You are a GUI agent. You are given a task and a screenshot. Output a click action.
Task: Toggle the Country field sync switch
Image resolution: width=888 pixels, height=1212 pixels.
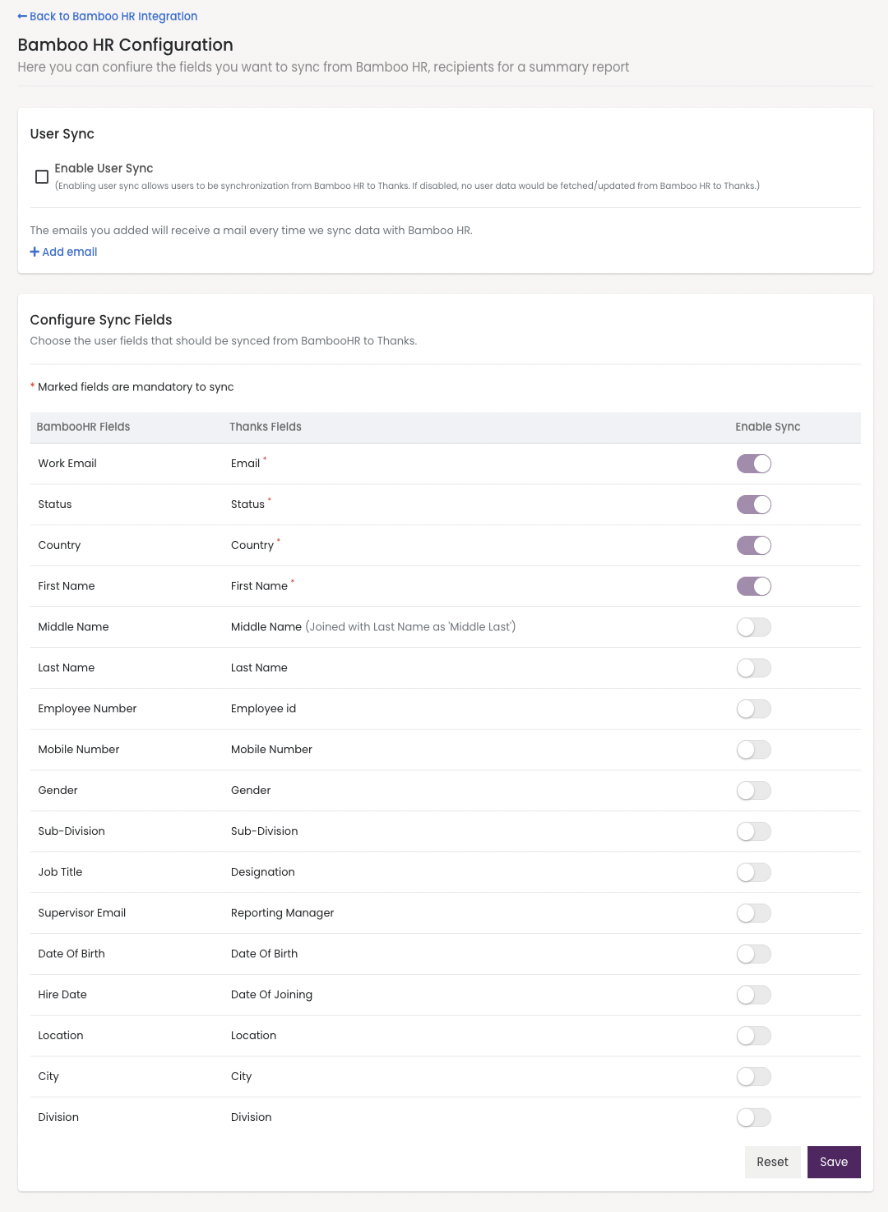coord(754,546)
